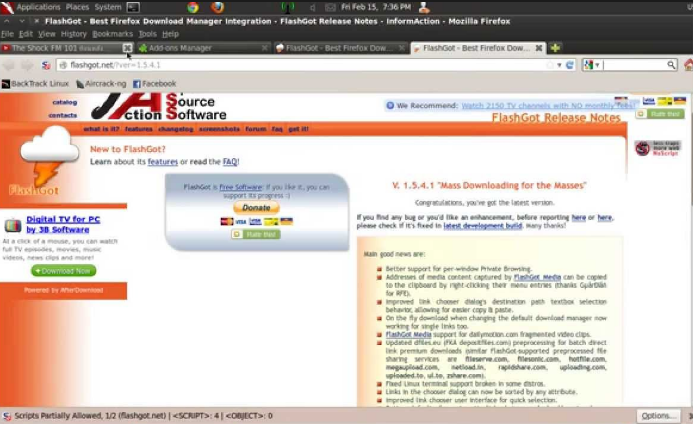Open the latest development build link
The width and height of the screenshot is (693, 424).
(483, 225)
